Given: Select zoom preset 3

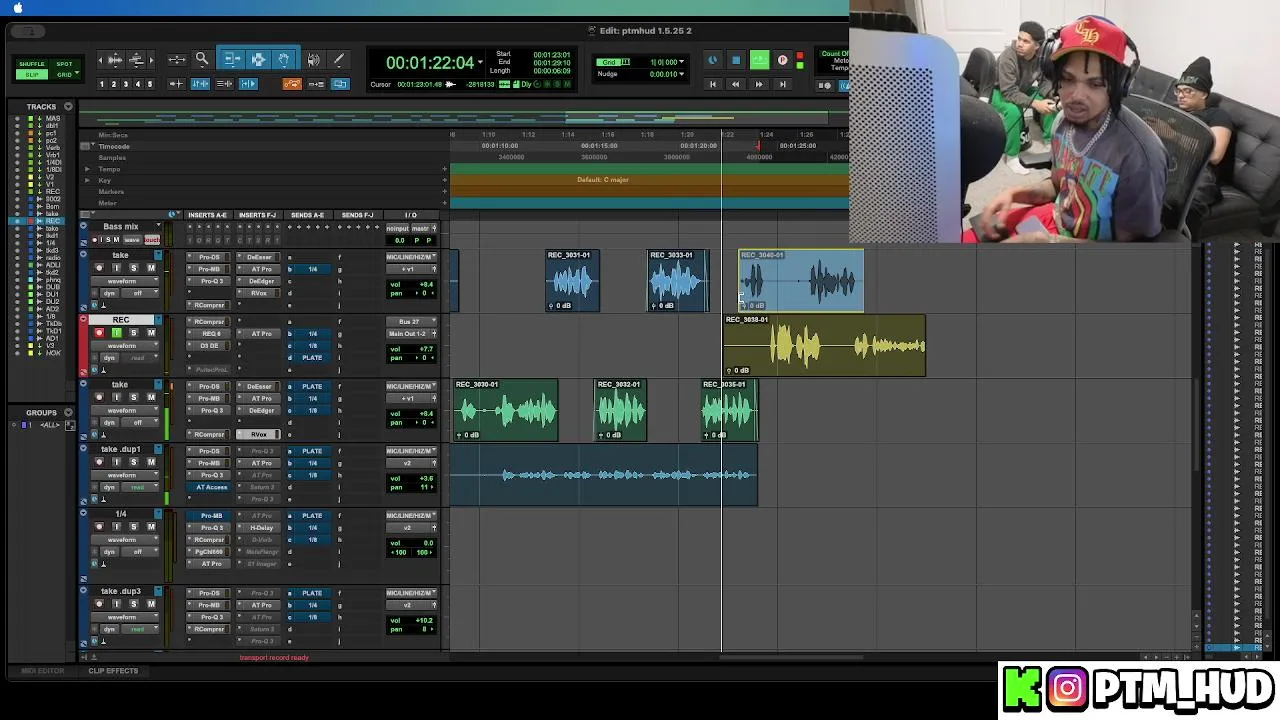Looking at the screenshot, I should pyautogui.click(x=126, y=84).
